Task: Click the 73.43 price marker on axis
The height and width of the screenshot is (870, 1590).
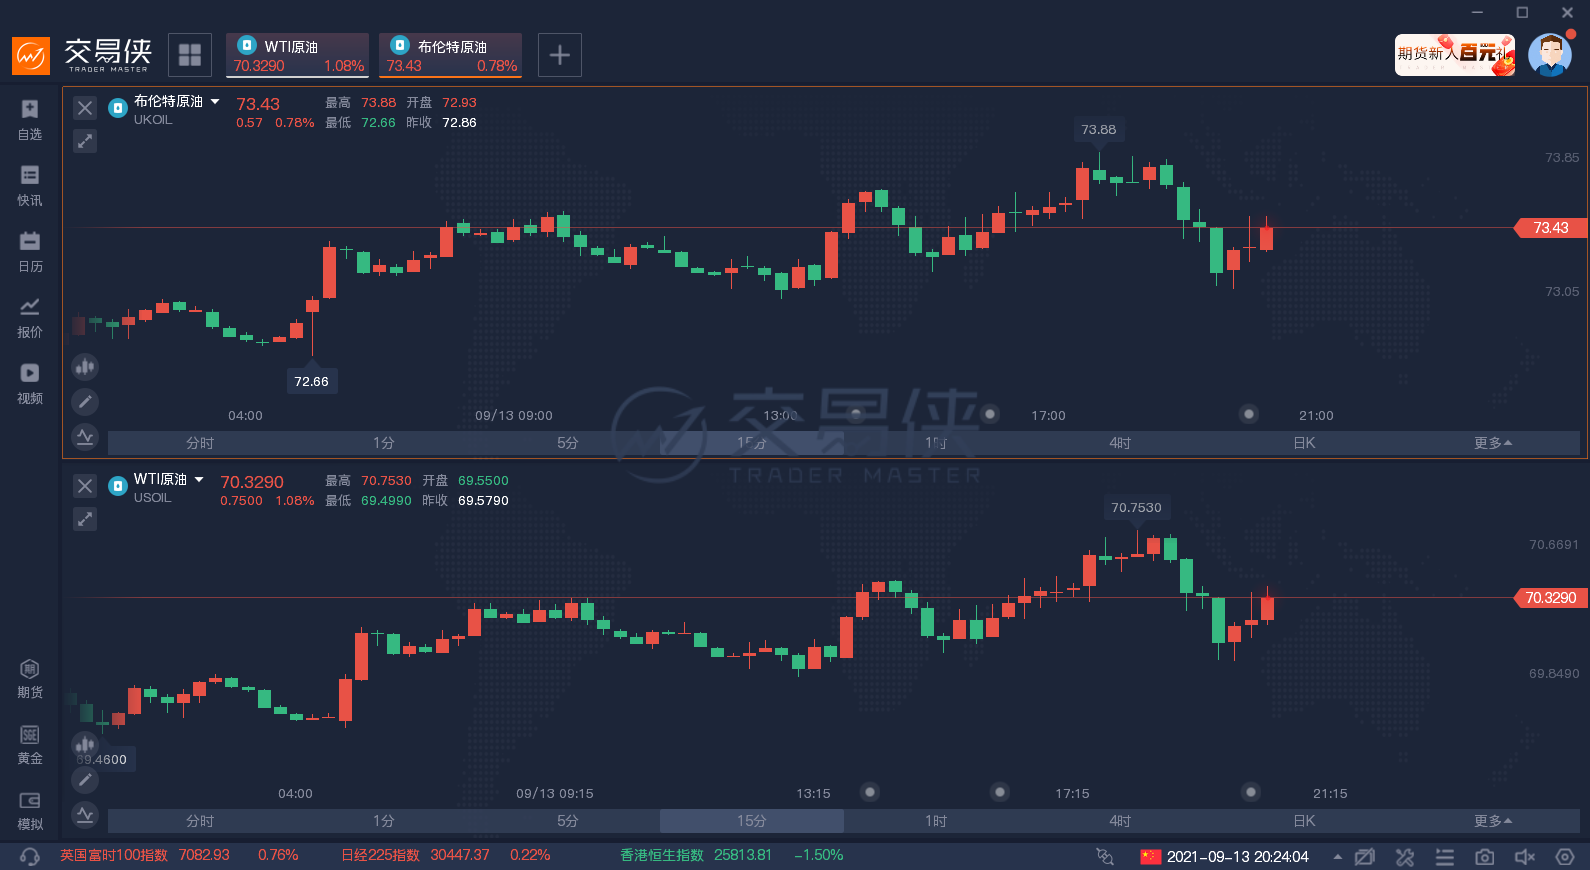Action: pyautogui.click(x=1550, y=228)
